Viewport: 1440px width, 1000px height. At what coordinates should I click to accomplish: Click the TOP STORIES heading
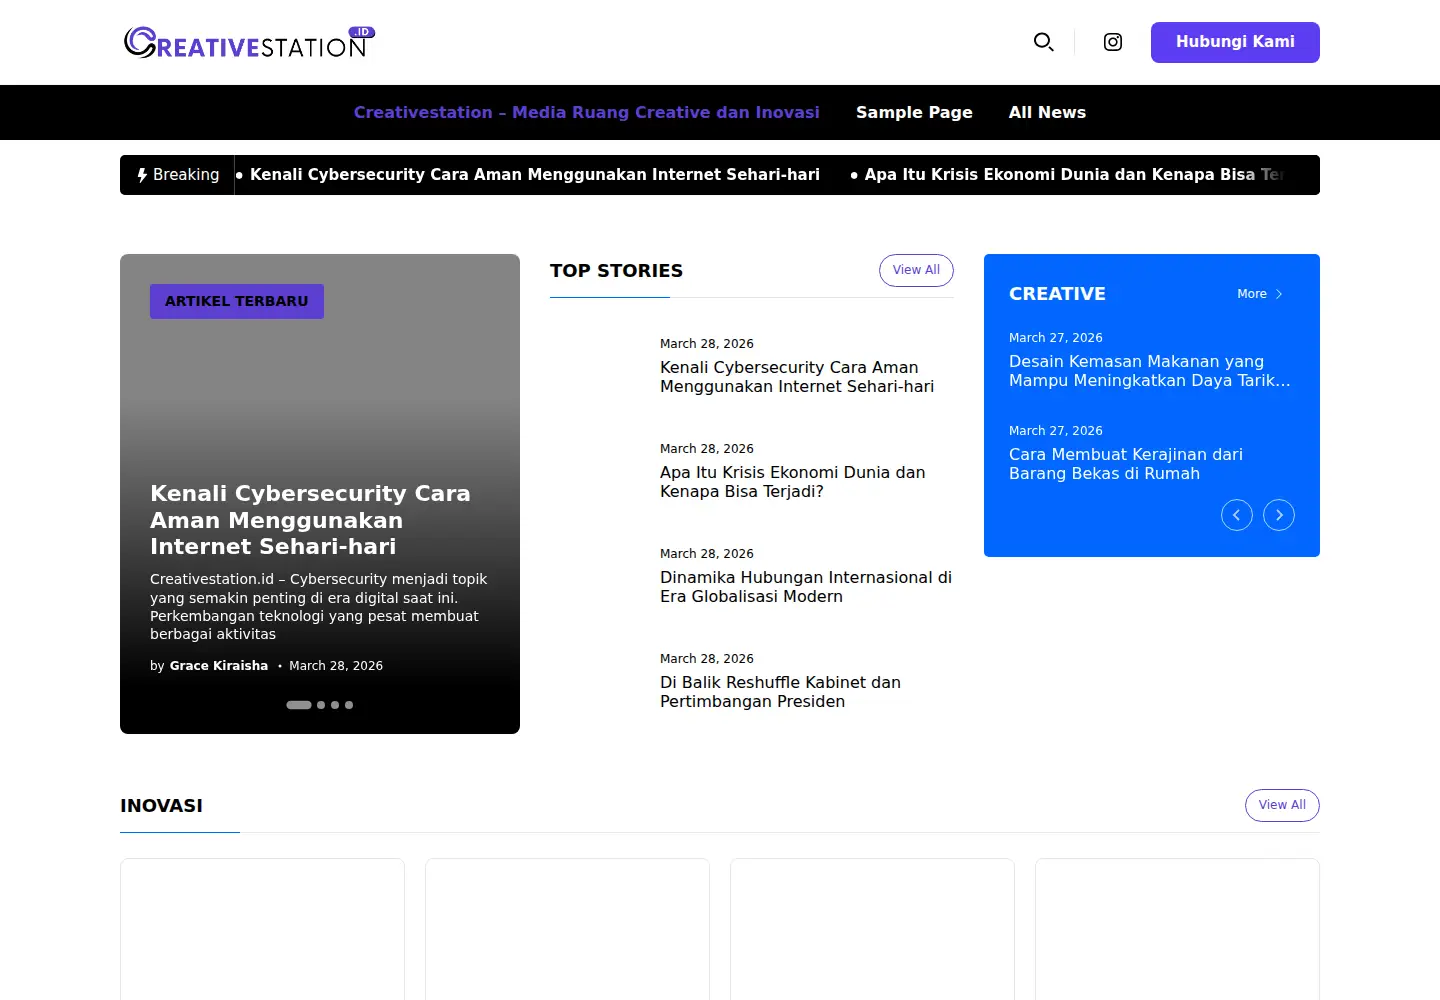[616, 271]
